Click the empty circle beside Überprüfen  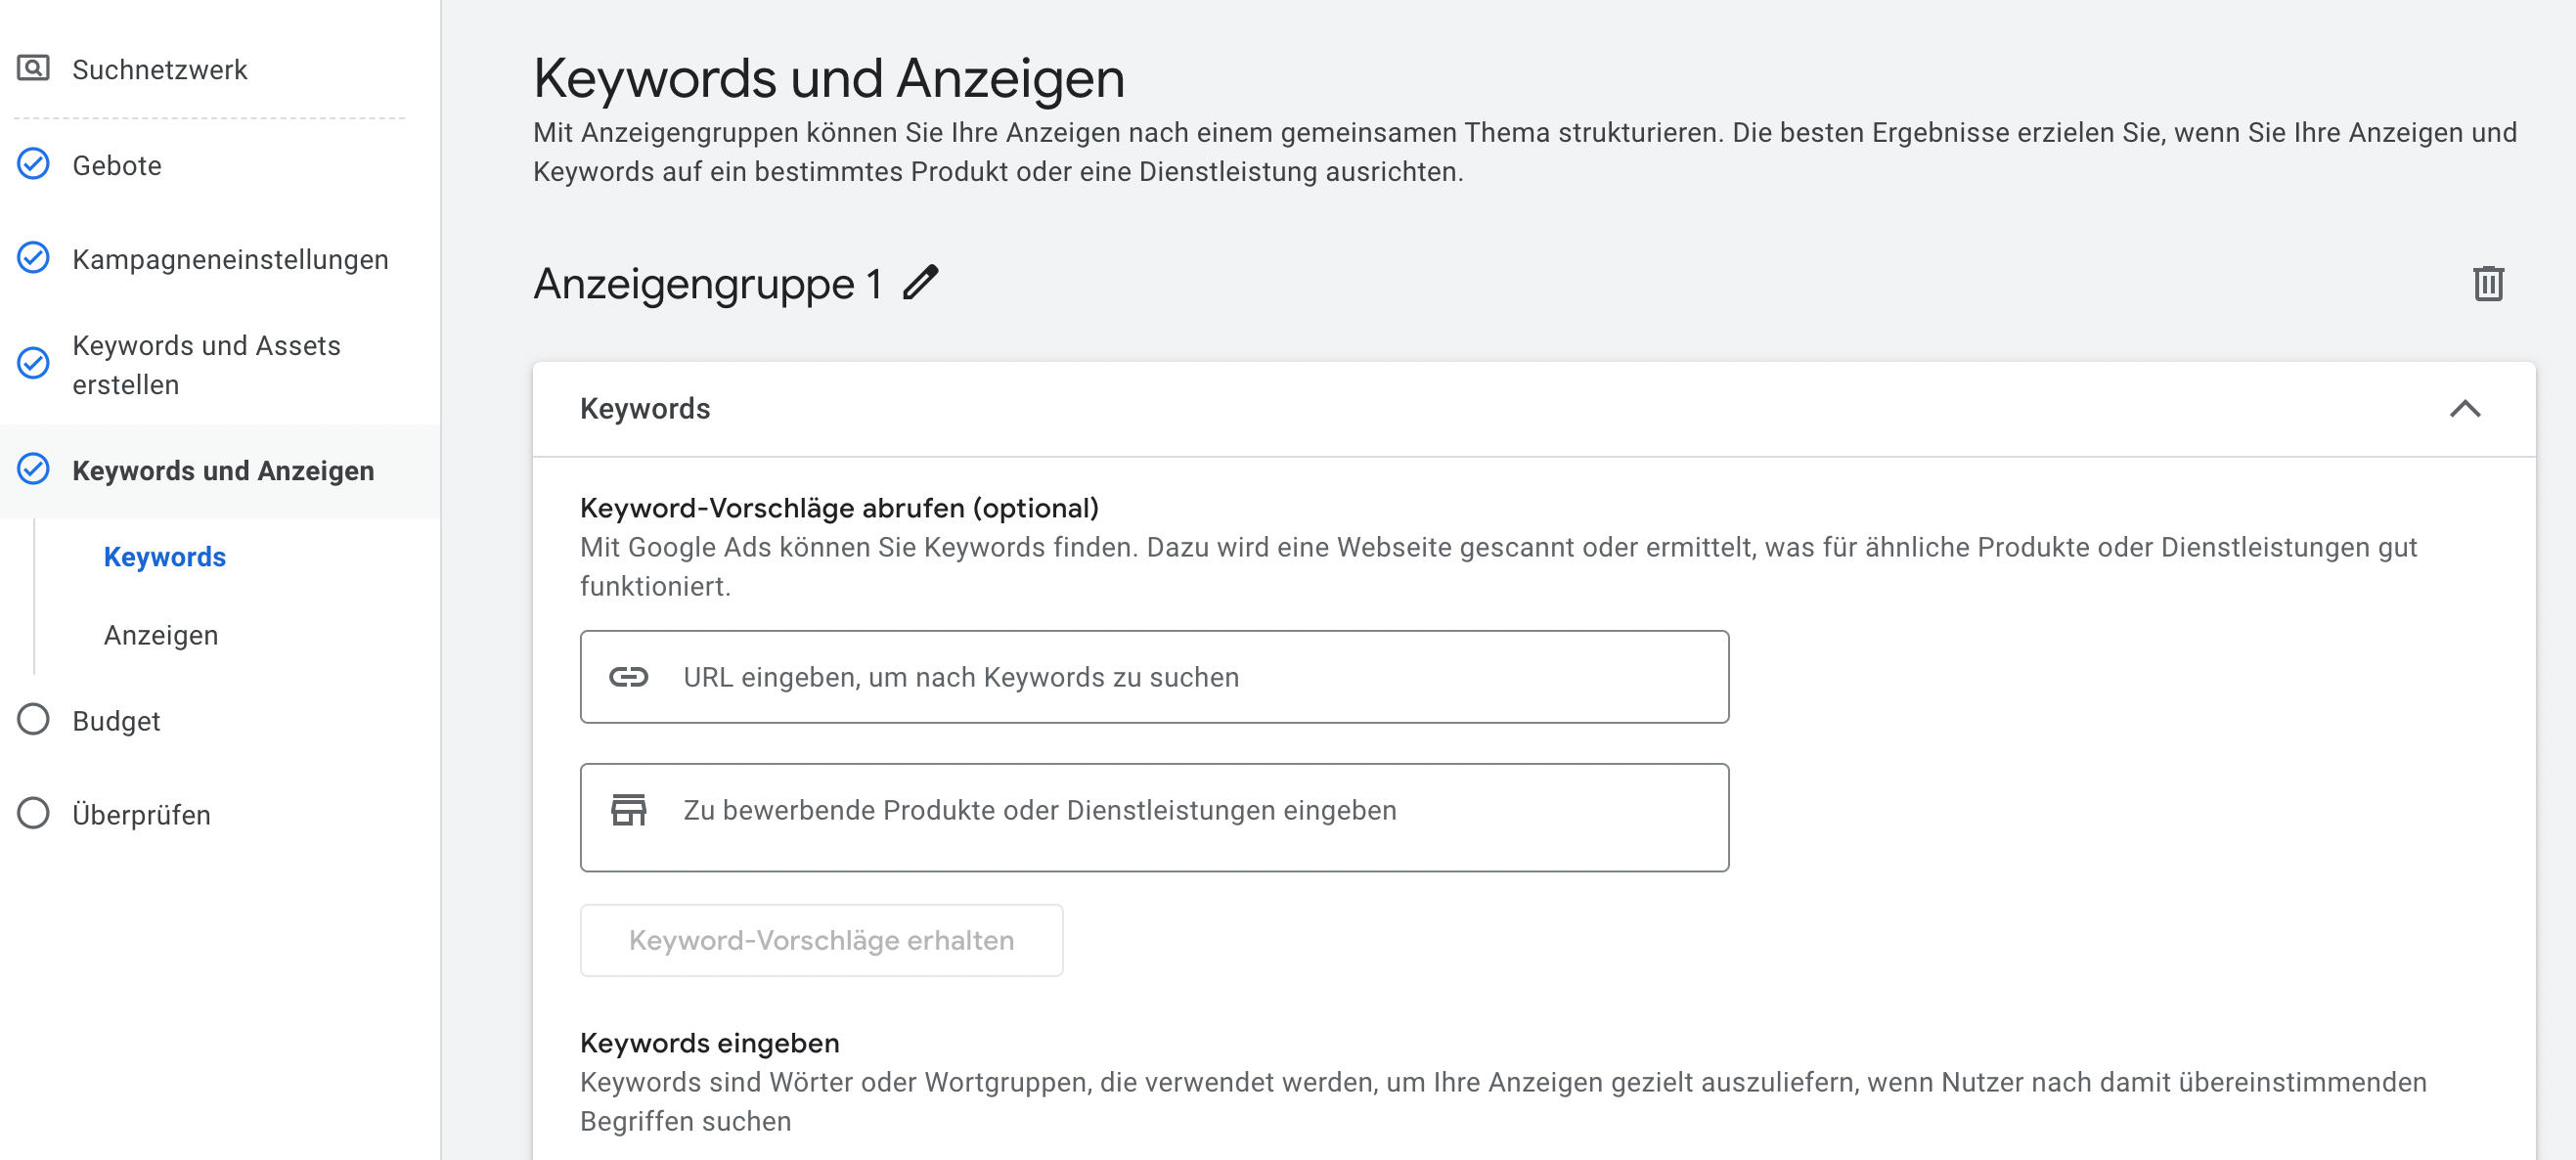33,814
